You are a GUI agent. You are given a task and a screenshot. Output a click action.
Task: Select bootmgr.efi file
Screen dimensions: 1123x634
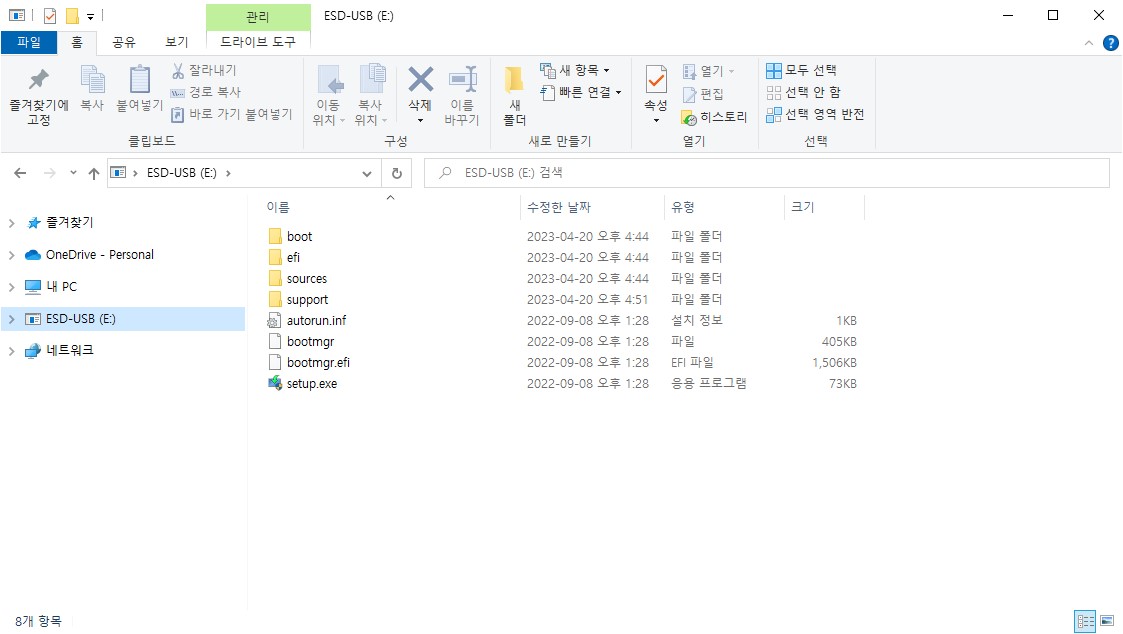[x=318, y=362]
